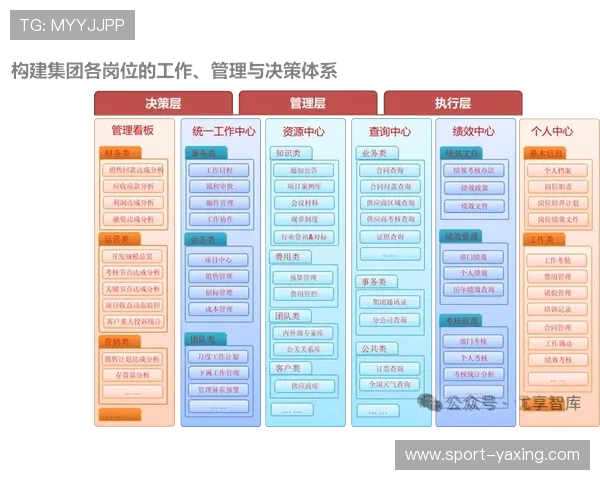This screenshot has height=480, width=600.
Task: Select the 决策层 header tab
Action: click(163, 103)
